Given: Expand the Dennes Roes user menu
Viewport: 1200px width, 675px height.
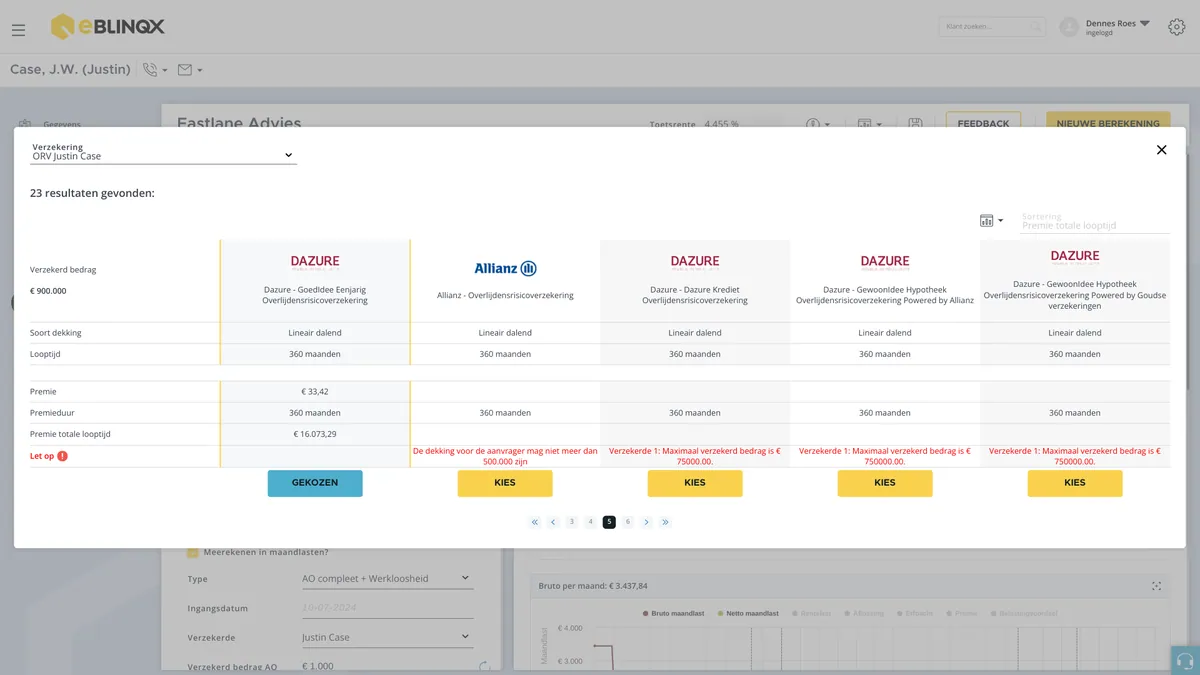Looking at the screenshot, I should pos(1118,27).
